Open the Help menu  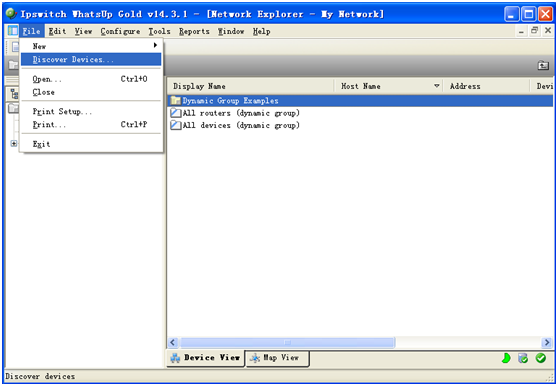coord(262,31)
